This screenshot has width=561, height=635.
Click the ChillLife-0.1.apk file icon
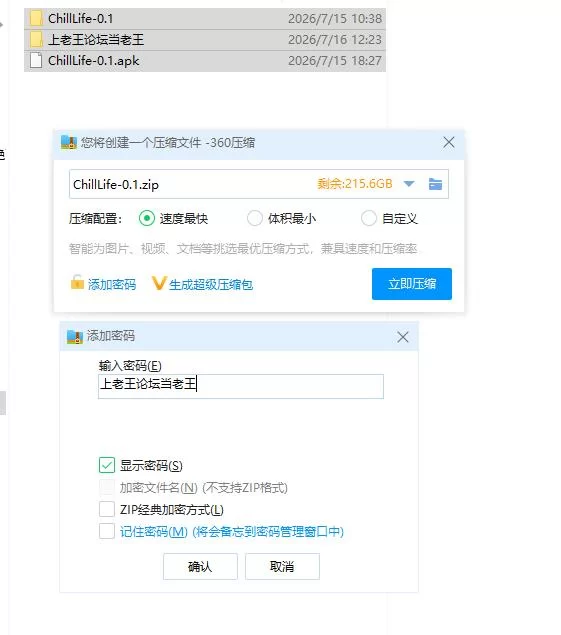pos(36,60)
